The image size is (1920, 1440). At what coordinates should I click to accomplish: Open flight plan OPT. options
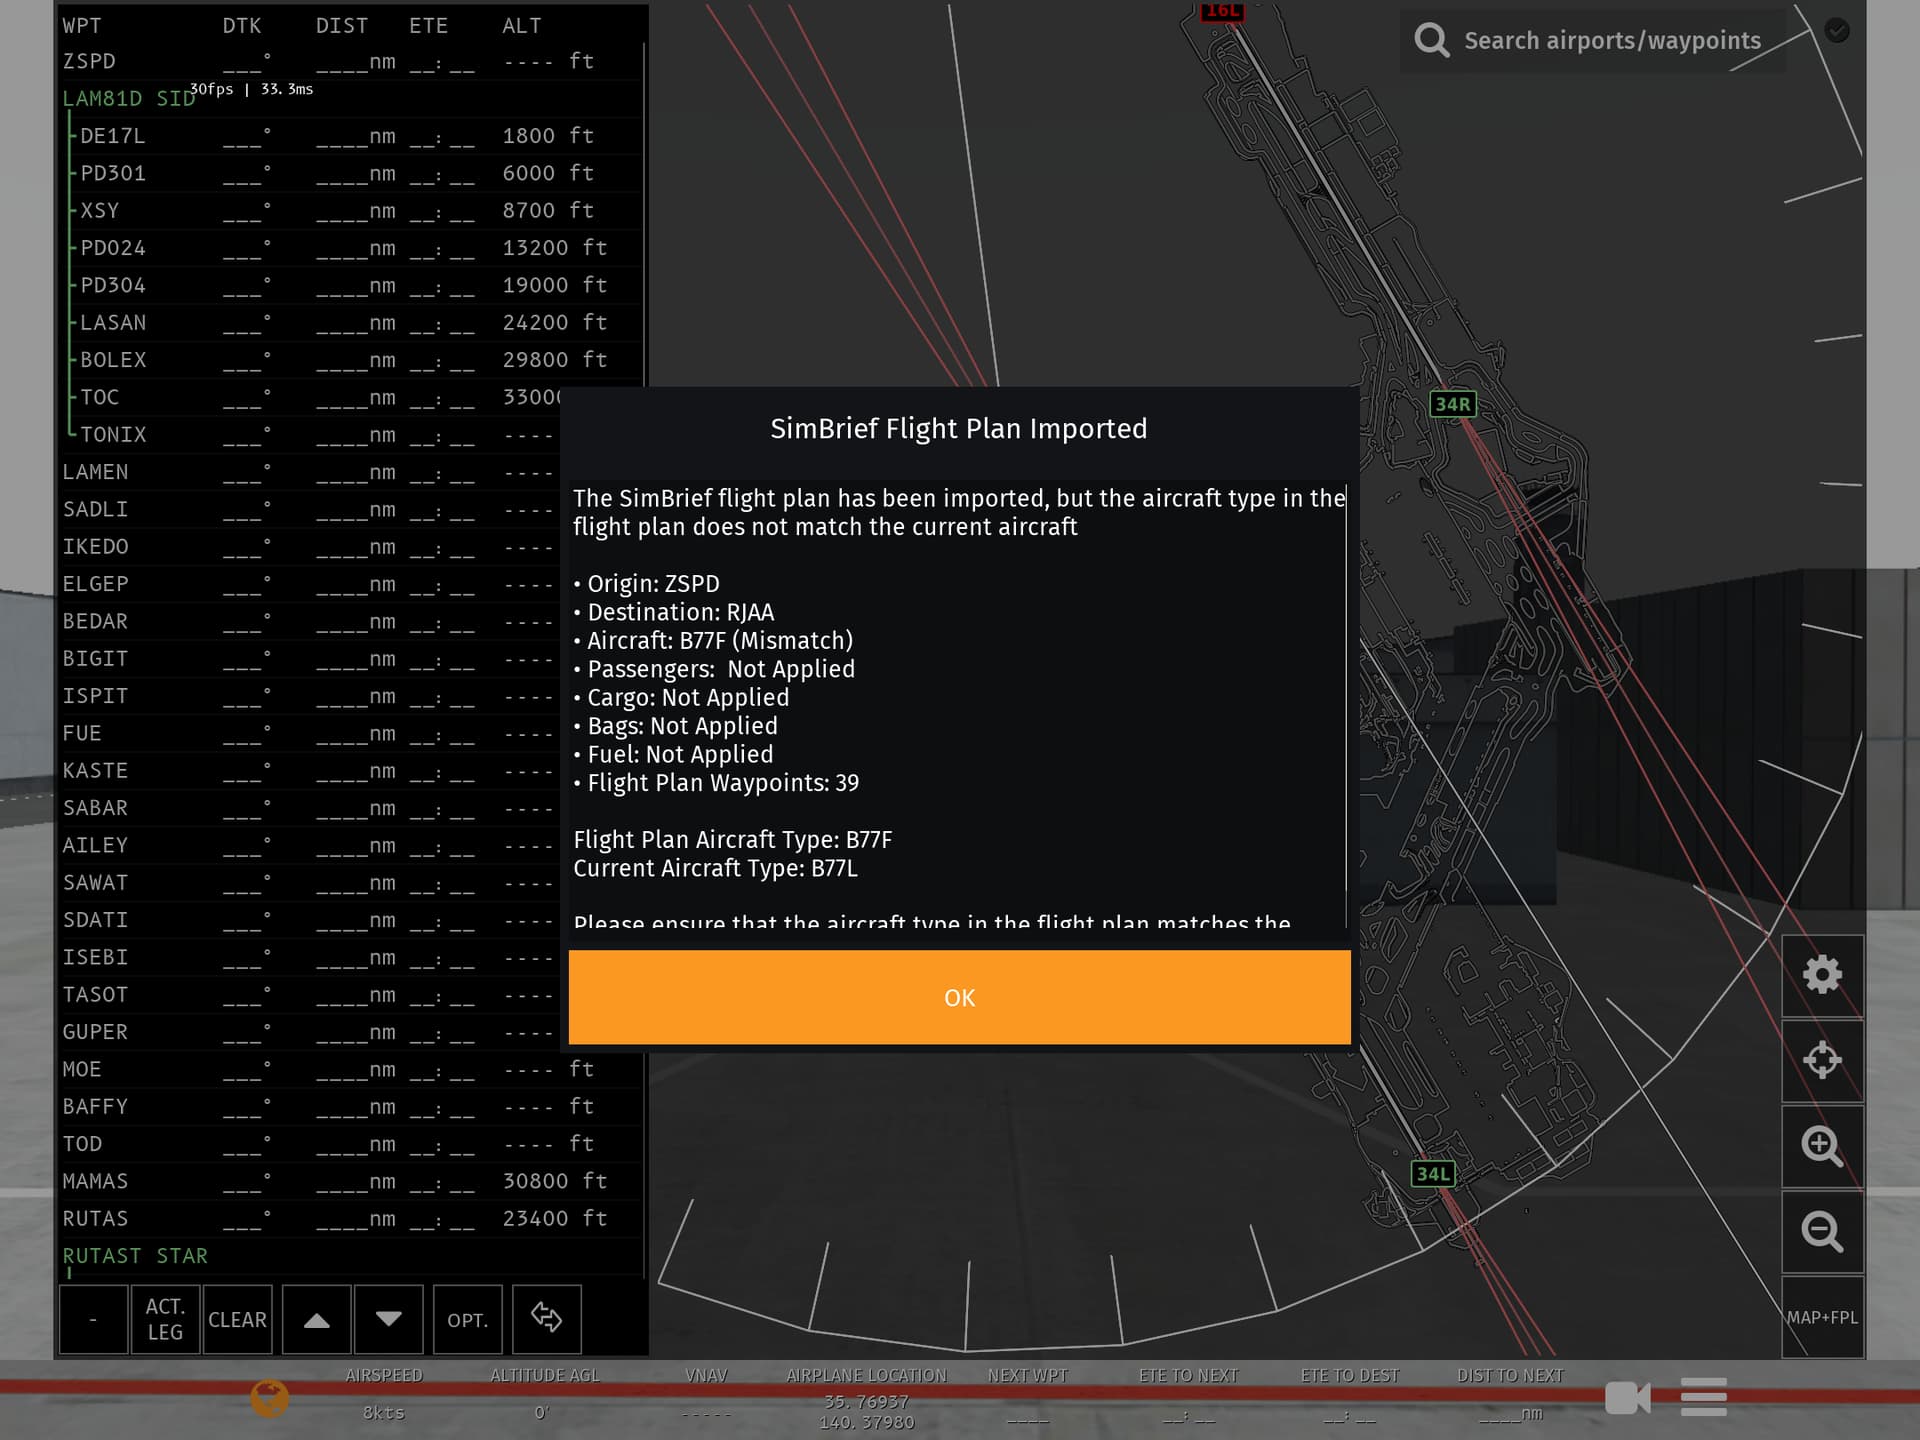pyautogui.click(x=467, y=1319)
